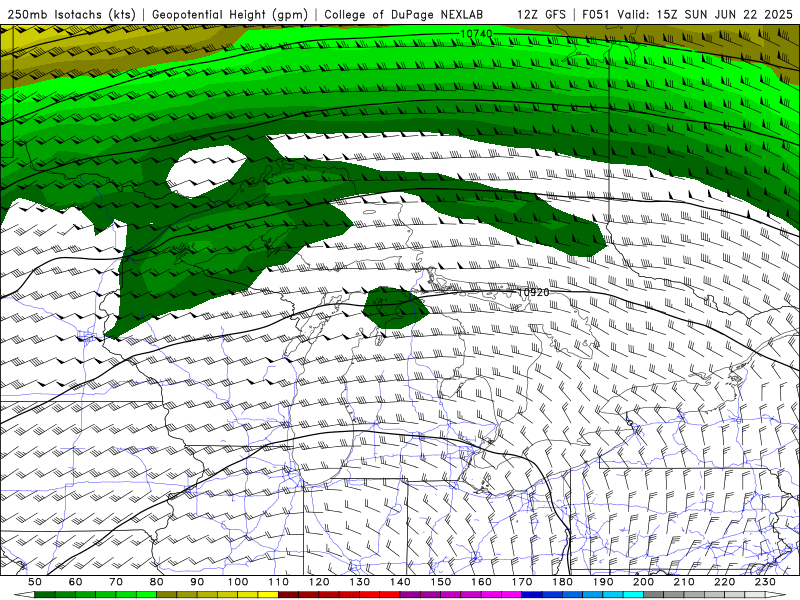800x600 pixels.
Task: Select the bright green swatch left of 80
Action: [x=146, y=595]
